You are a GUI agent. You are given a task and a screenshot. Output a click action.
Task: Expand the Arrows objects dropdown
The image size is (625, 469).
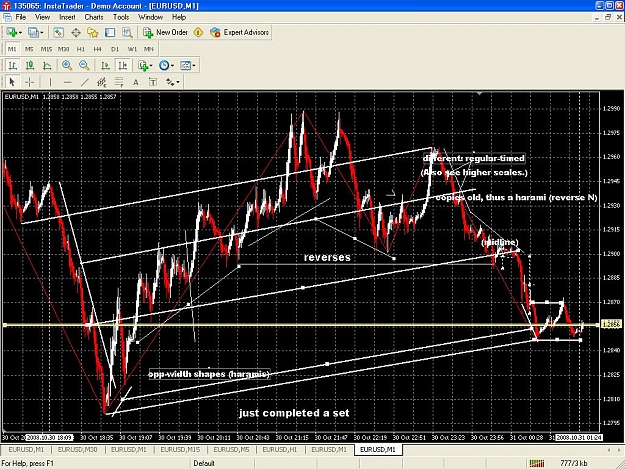tap(178, 82)
